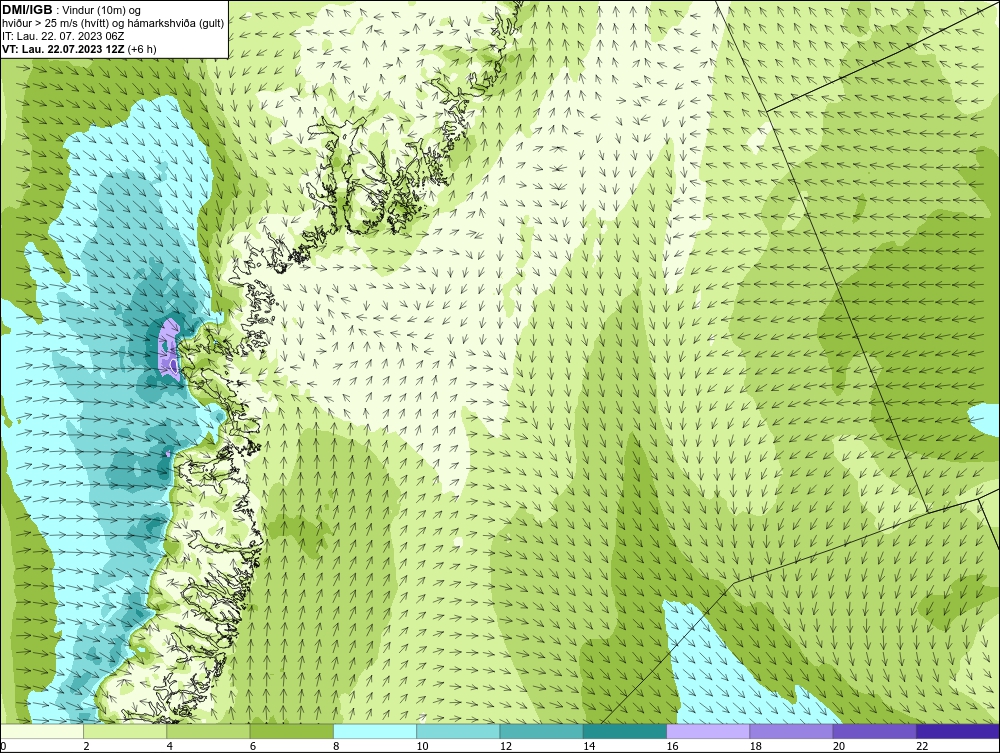Screen dimensions: 1000x753
Task: Click the 6–8 m/s dark green legend swatch
Action: (x=291, y=731)
